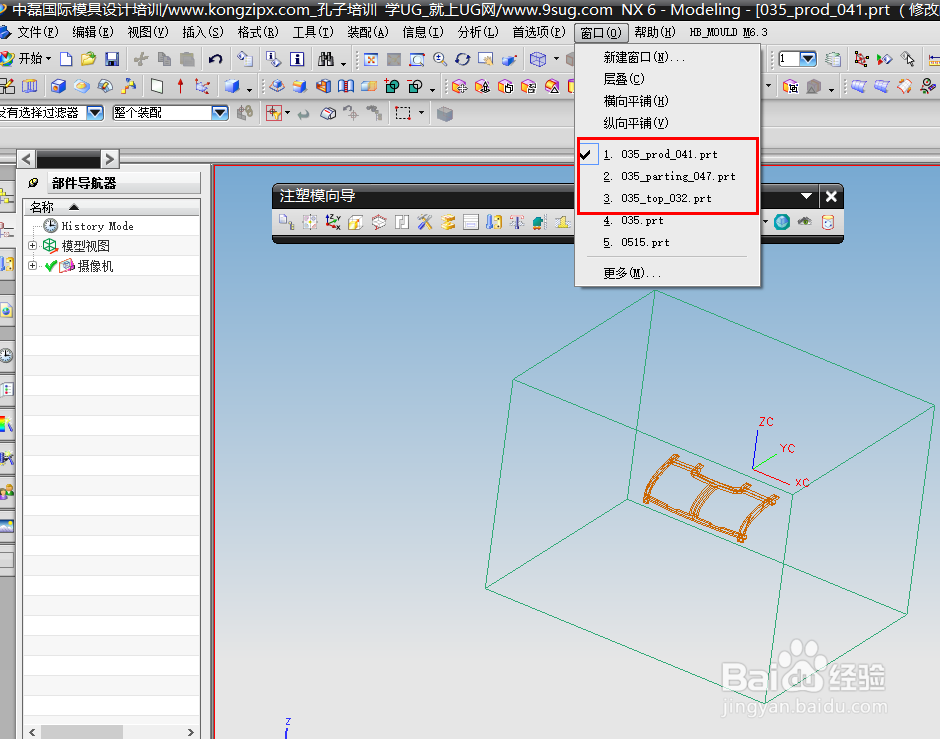Click the ejector pin icon in Mold Wizard
This screenshot has width=940, height=739.
pyautogui.click(x=517, y=222)
